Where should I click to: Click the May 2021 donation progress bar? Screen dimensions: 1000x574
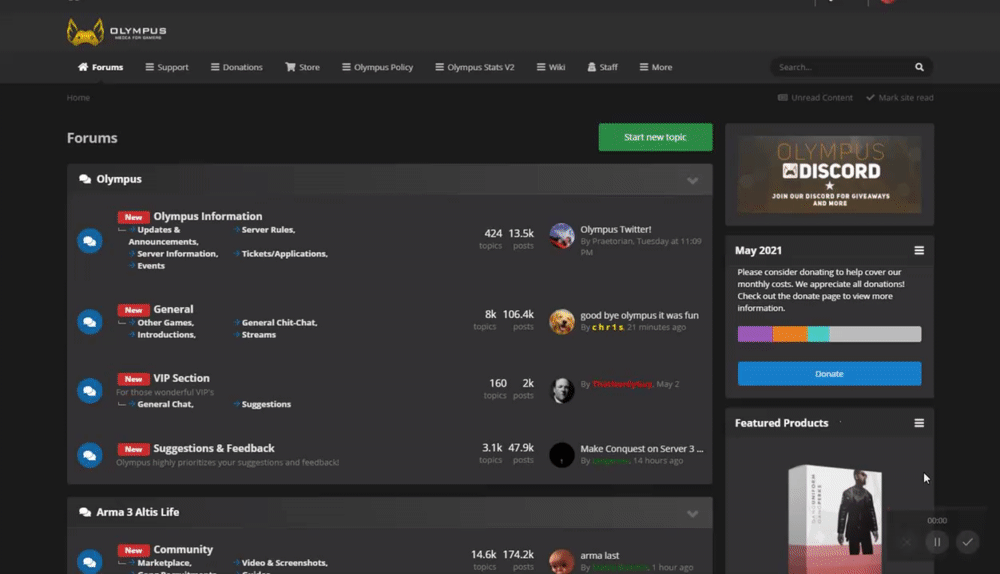(829, 334)
